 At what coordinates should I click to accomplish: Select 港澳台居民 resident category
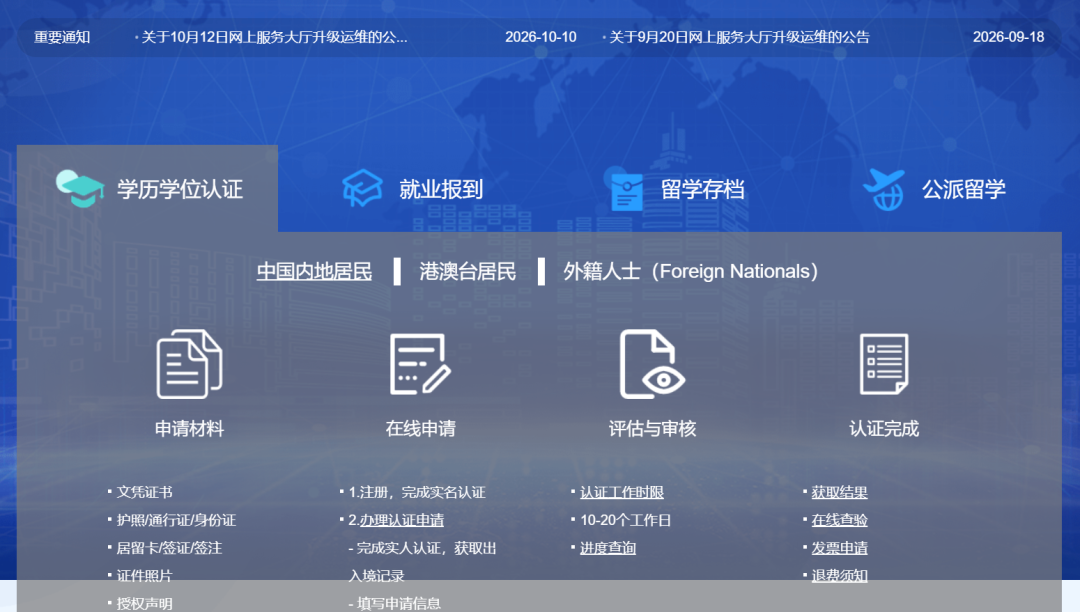pyautogui.click(x=468, y=271)
